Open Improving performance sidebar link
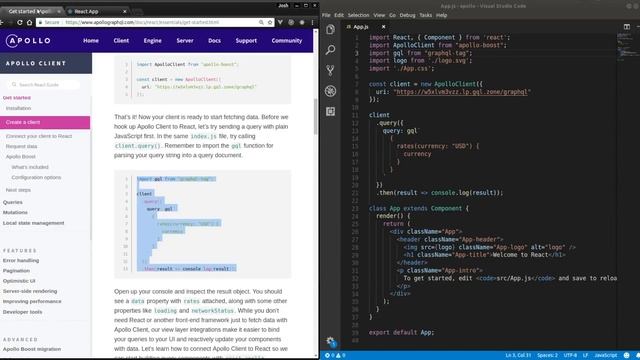Image resolution: width=640 pixels, height=360 pixels. [32, 301]
